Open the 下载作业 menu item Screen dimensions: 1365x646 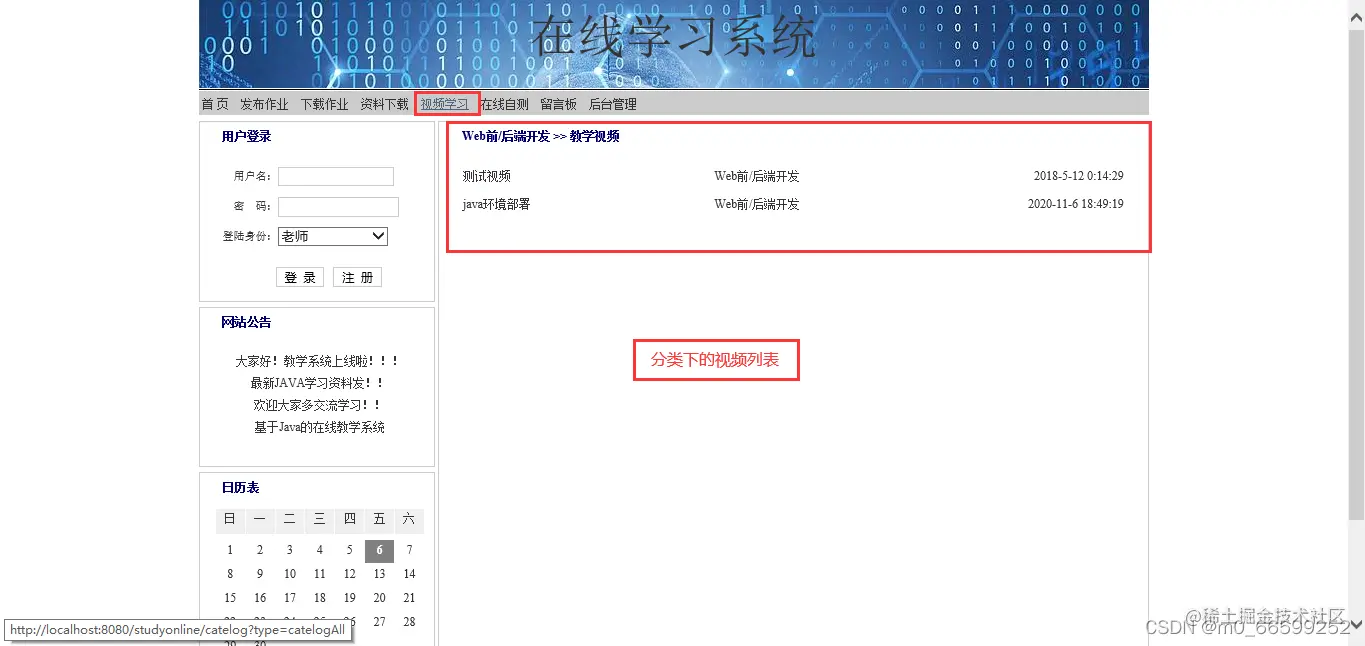(324, 103)
